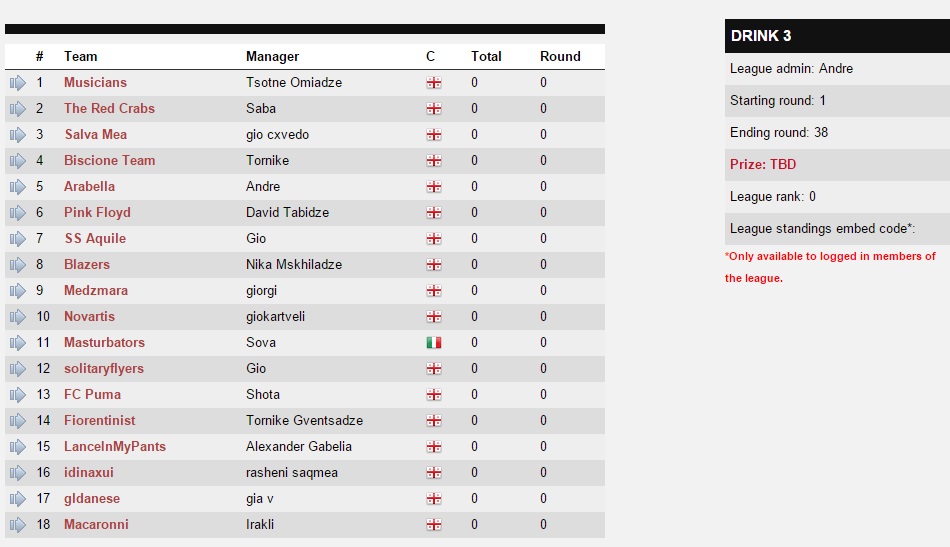Click the arrow icon beside Musicians row
This screenshot has width=950, height=547.
point(18,83)
